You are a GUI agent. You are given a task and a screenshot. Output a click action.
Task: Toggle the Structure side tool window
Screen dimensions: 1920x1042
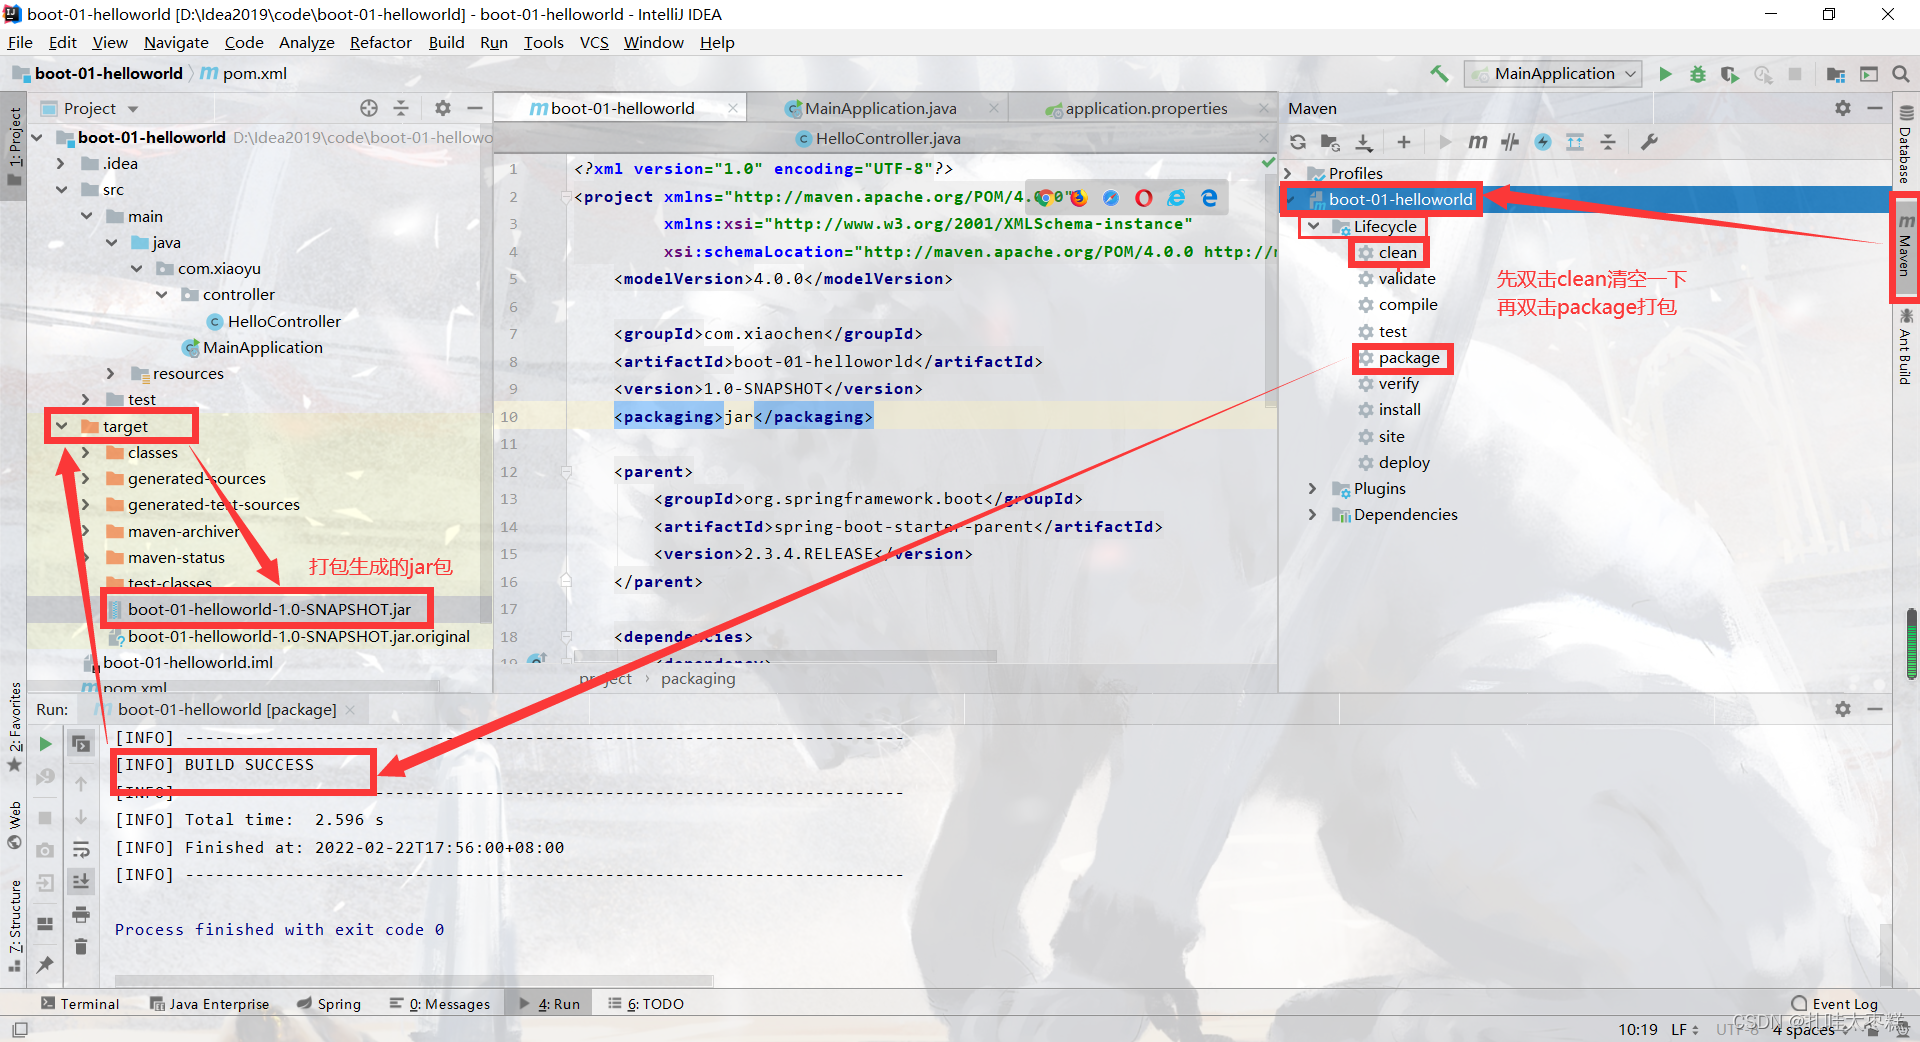(x=14, y=925)
